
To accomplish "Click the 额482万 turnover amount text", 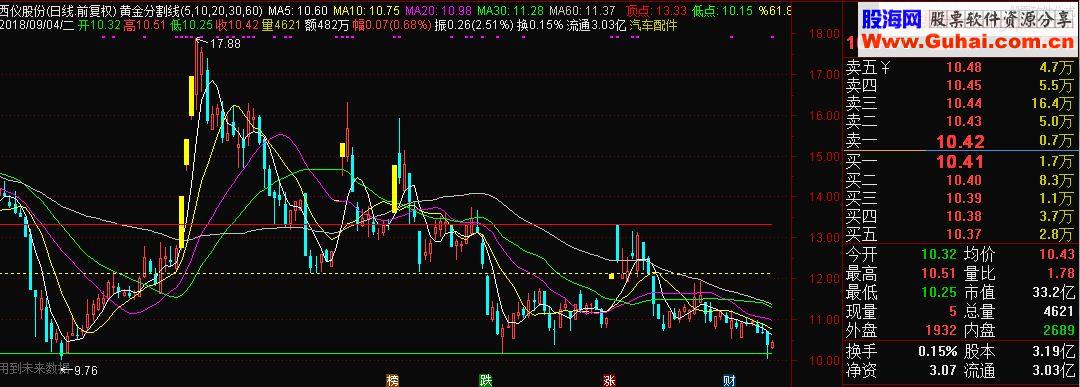I will (x=326, y=25).
